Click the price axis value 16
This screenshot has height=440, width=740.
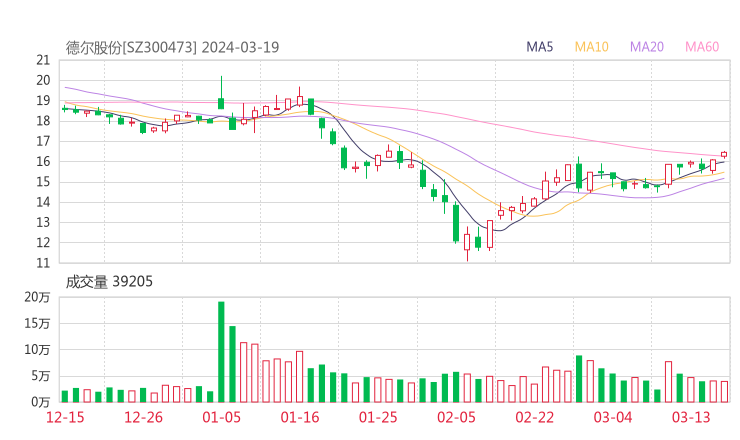43,161
